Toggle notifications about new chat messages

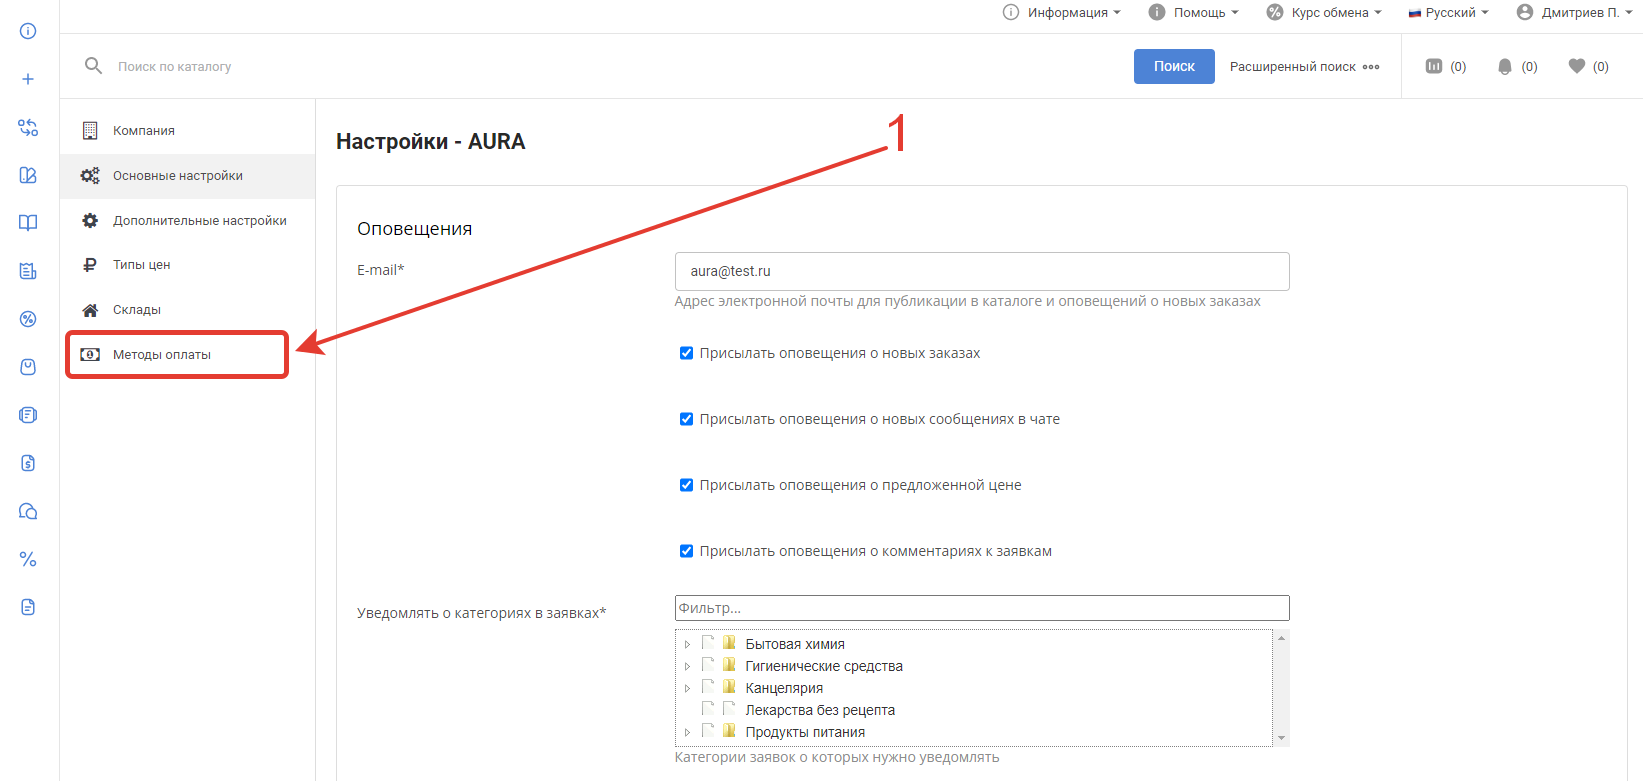tap(686, 419)
